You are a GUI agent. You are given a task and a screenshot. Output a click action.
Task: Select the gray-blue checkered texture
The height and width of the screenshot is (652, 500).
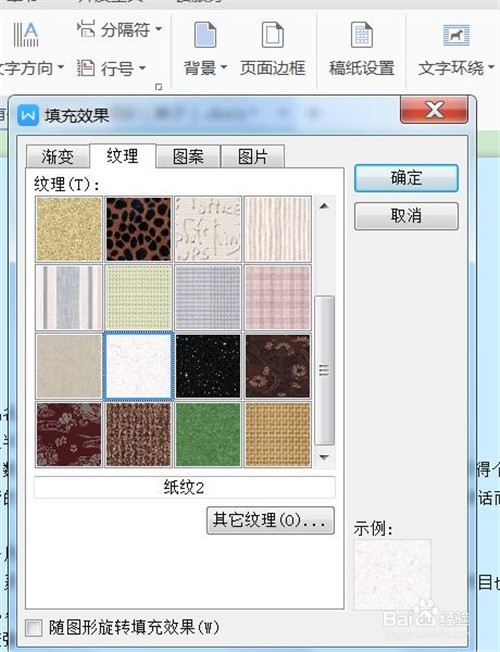(208, 298)
